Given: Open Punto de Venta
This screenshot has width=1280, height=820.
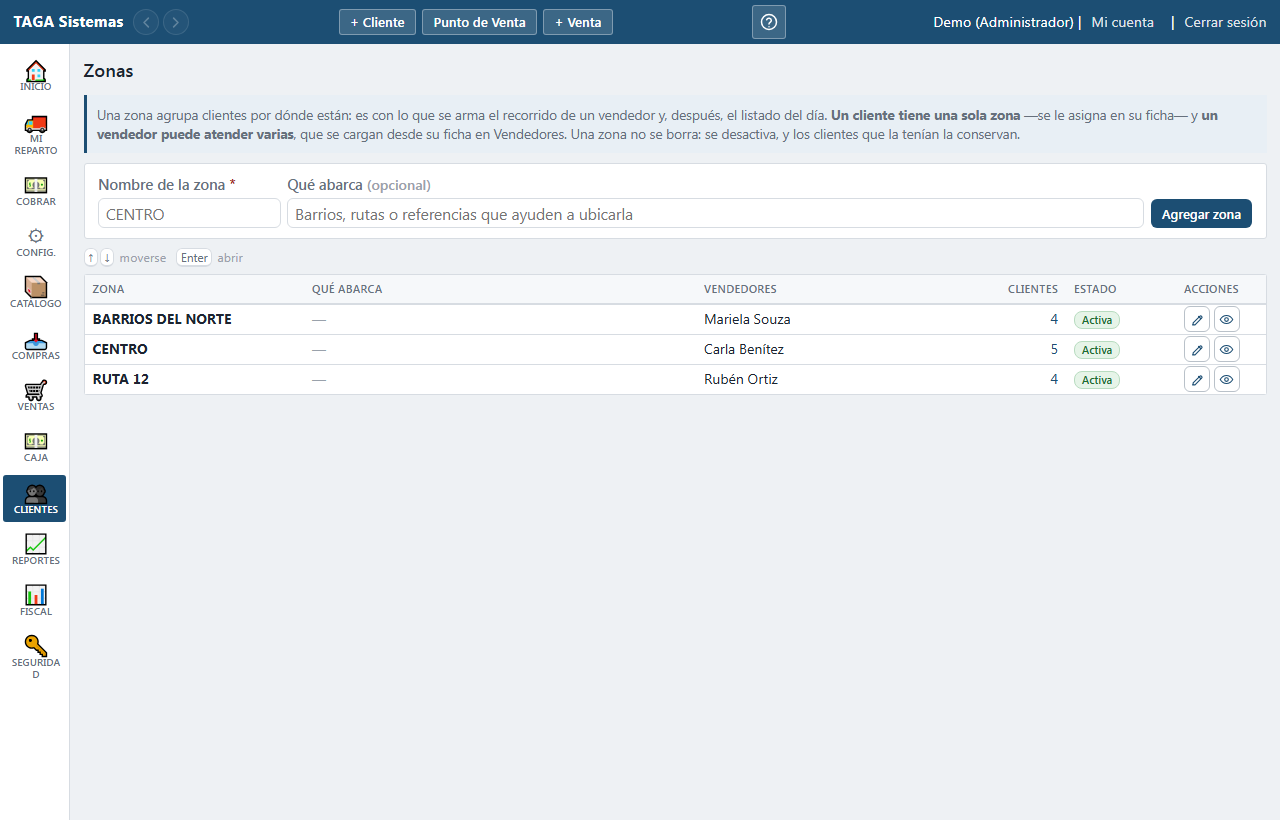Looking at the screenshot, I should (479, 22).
